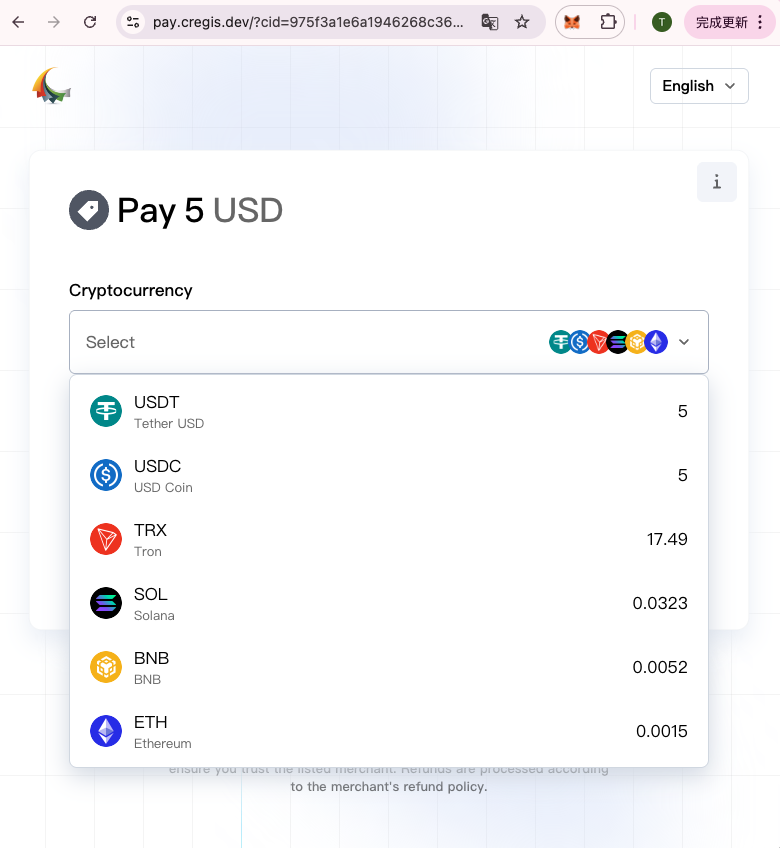Click the 完成更新 update button

[722, 22]
